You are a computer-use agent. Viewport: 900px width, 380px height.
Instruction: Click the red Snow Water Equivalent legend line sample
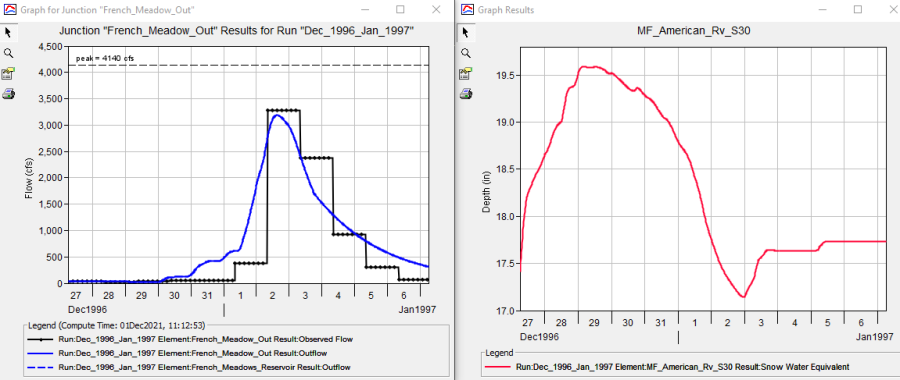point(498,366)
